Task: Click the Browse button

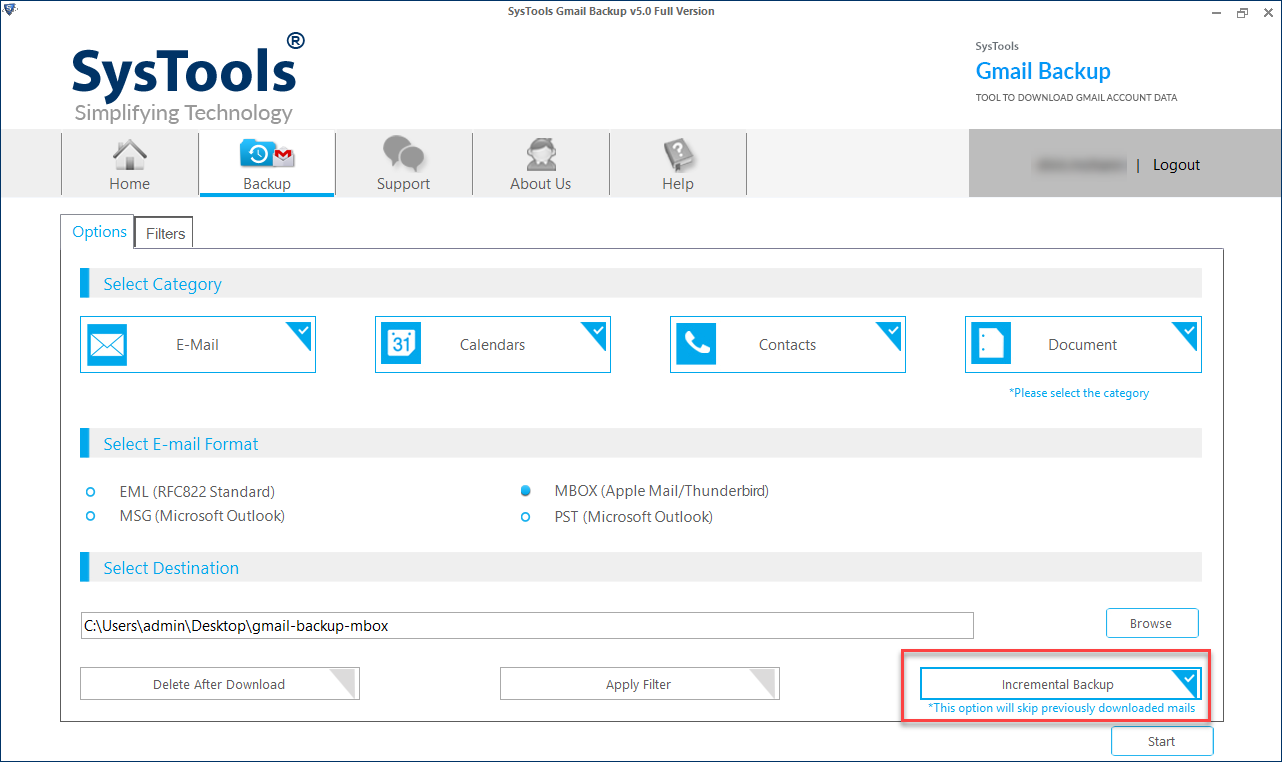Action: coord(1151,623)
